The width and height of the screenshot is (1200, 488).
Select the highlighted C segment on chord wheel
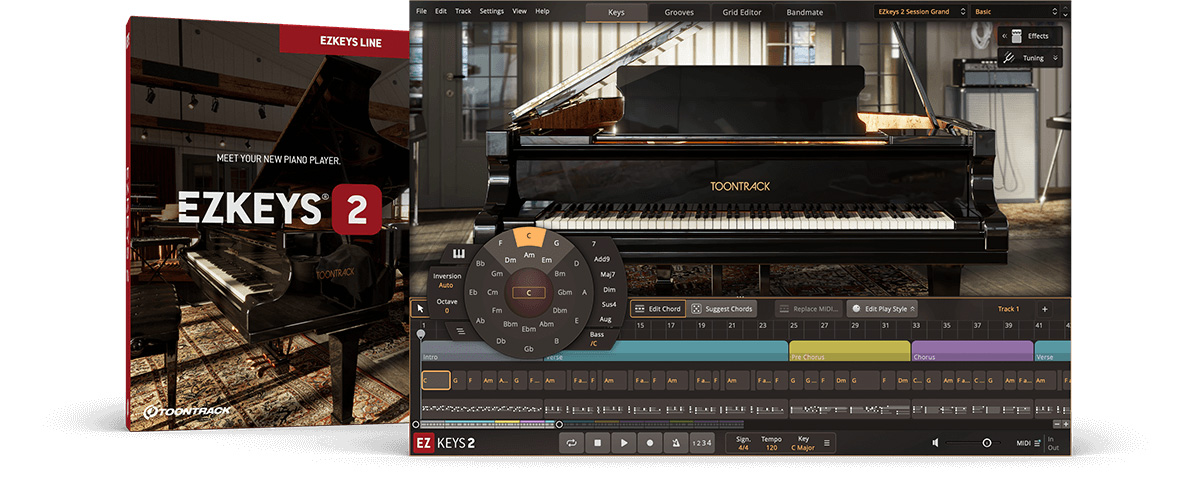[530, 237]
